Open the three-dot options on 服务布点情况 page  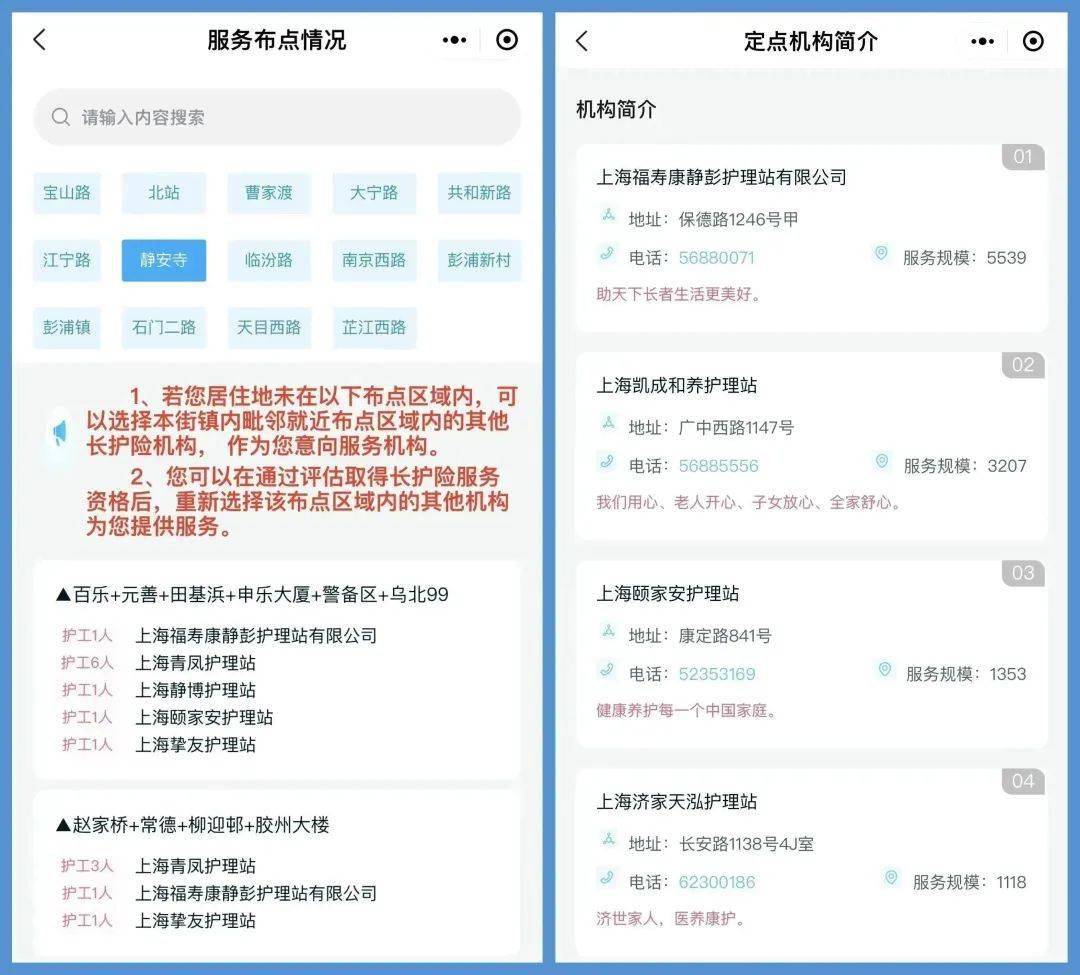(x=454, y=40)
